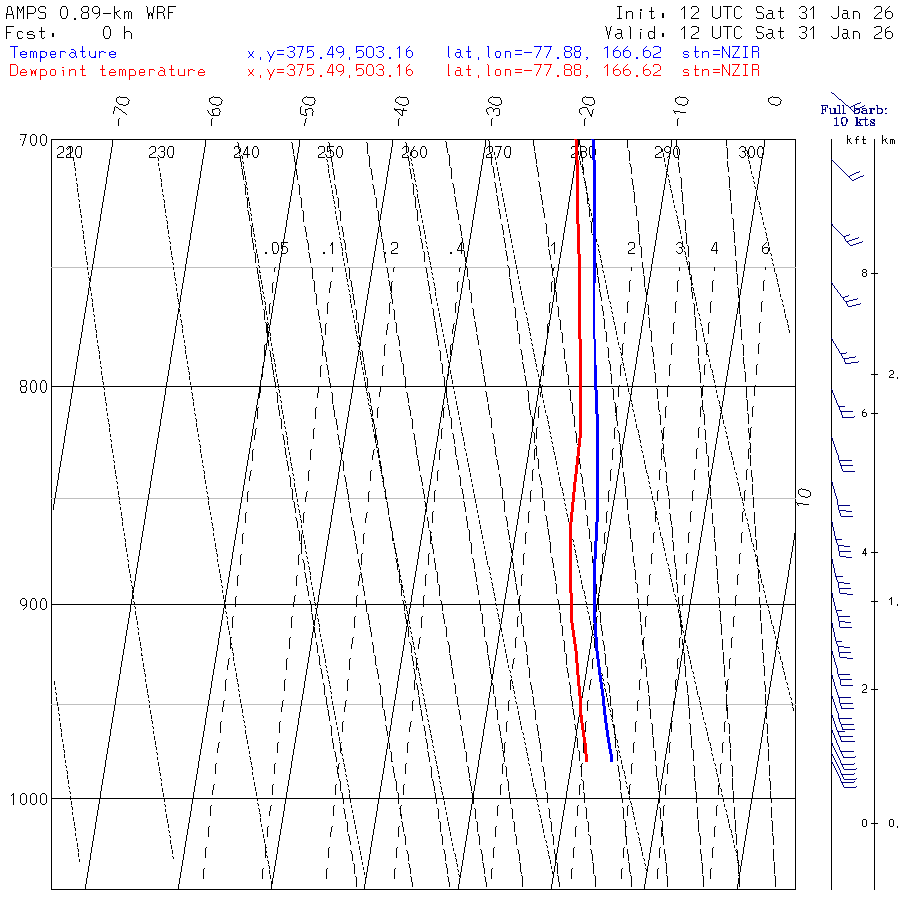900x900 pixels.
Task: Click the 250 potential temperature label
Action: 330,152
